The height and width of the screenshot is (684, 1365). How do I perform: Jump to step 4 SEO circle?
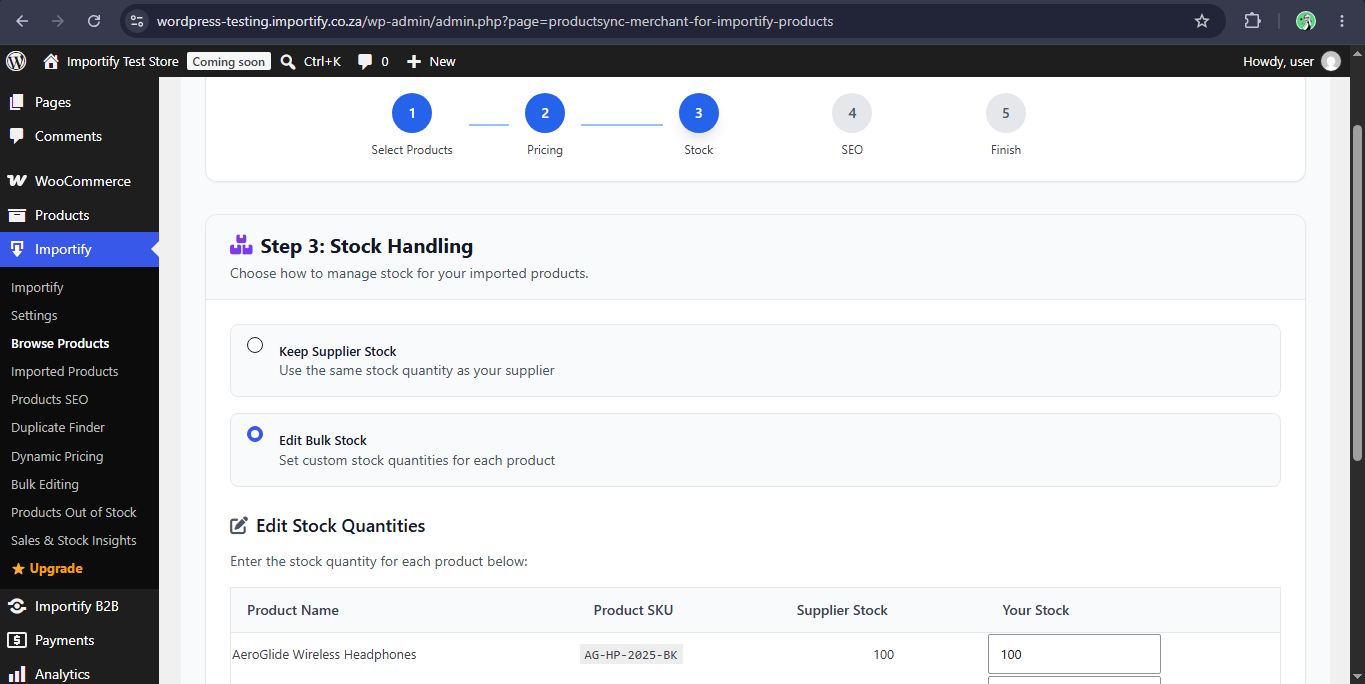pos(852,113)
